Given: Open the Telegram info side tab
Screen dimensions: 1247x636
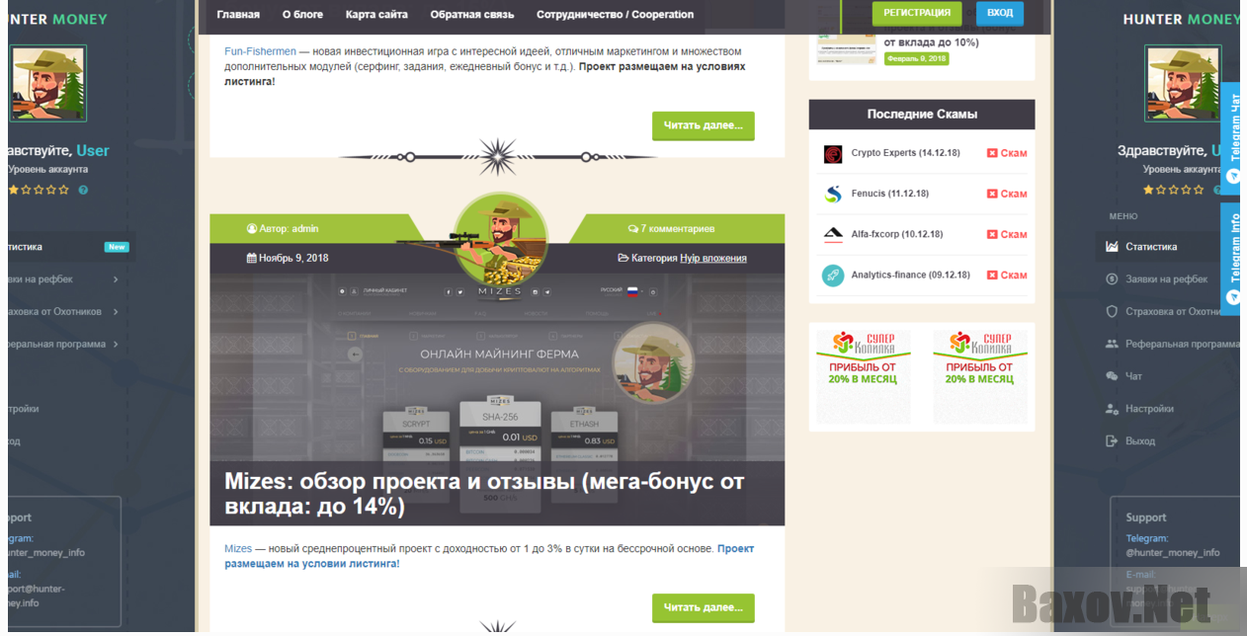Looking at the screenshot, I should click(1233, 257).
